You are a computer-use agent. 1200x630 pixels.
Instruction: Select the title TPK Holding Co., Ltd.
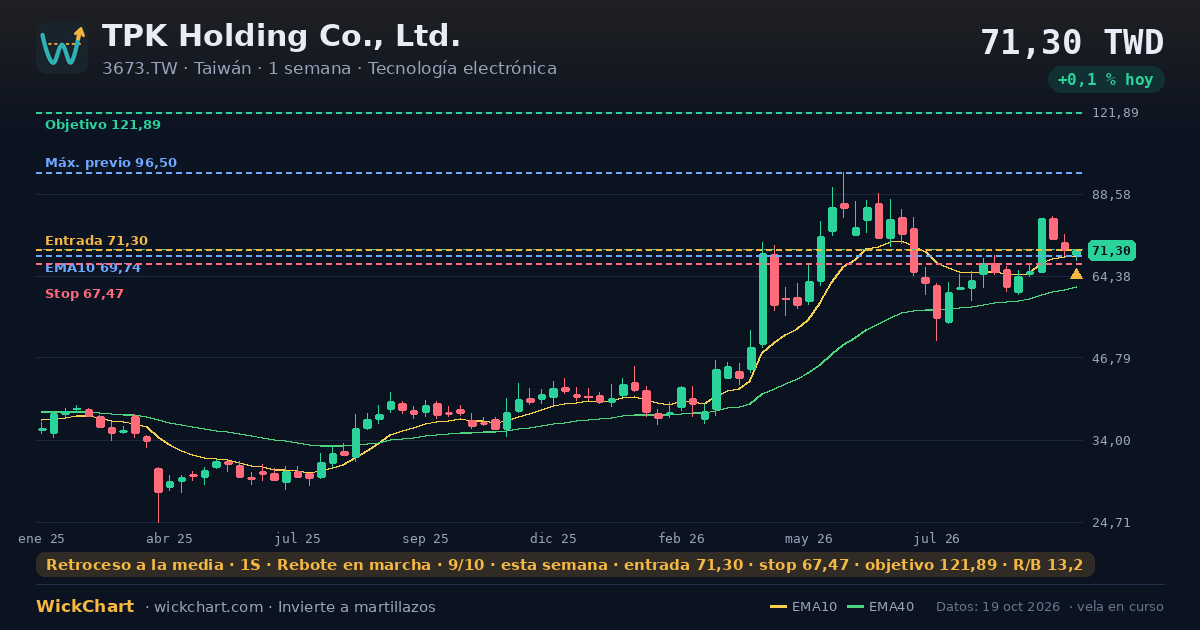coord(281,37)
